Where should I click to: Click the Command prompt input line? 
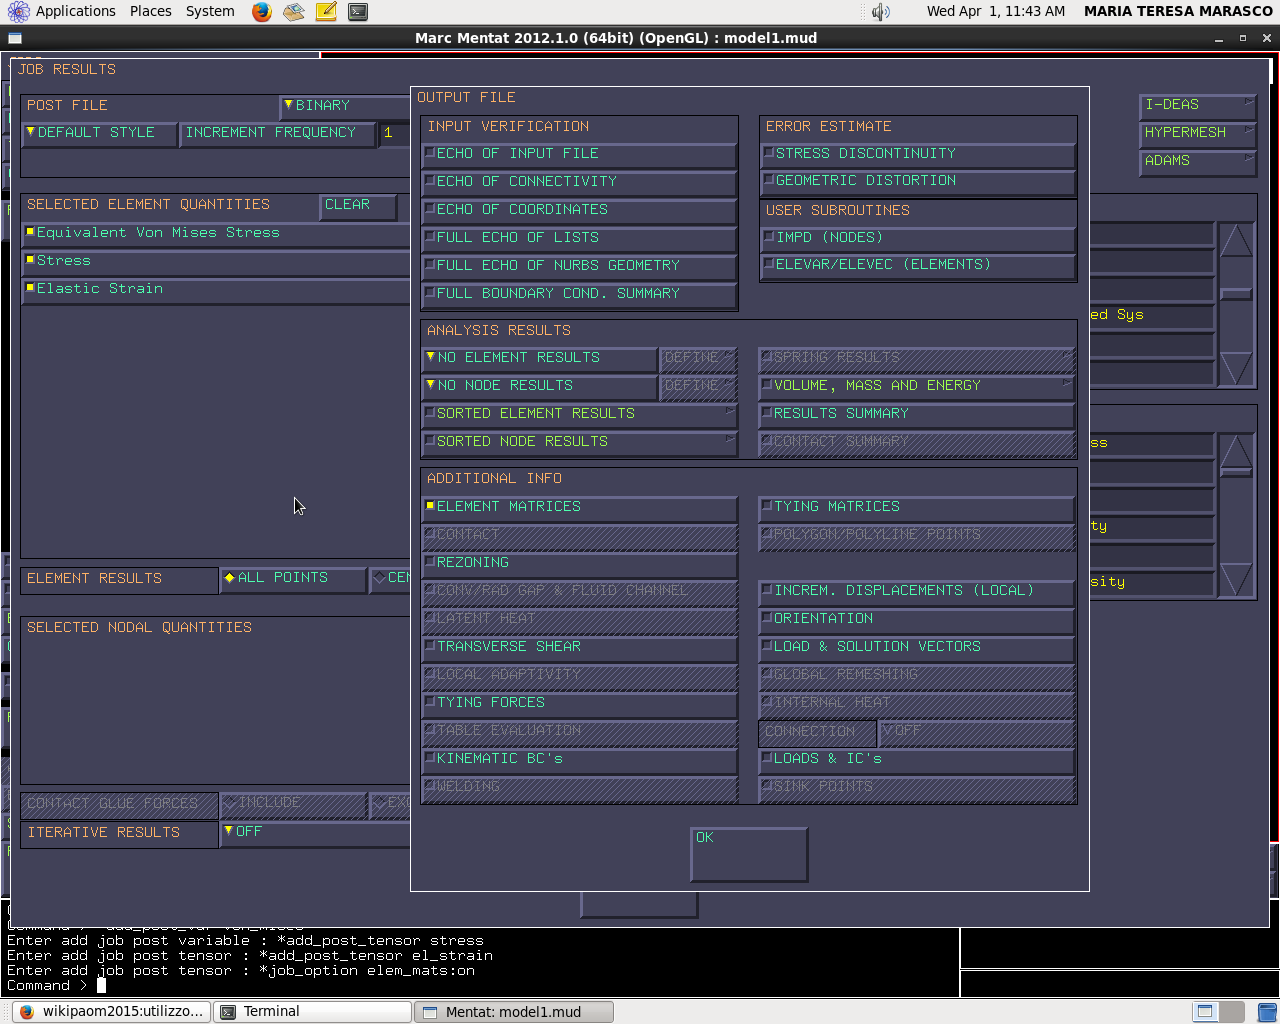click(x=480, y=986)
